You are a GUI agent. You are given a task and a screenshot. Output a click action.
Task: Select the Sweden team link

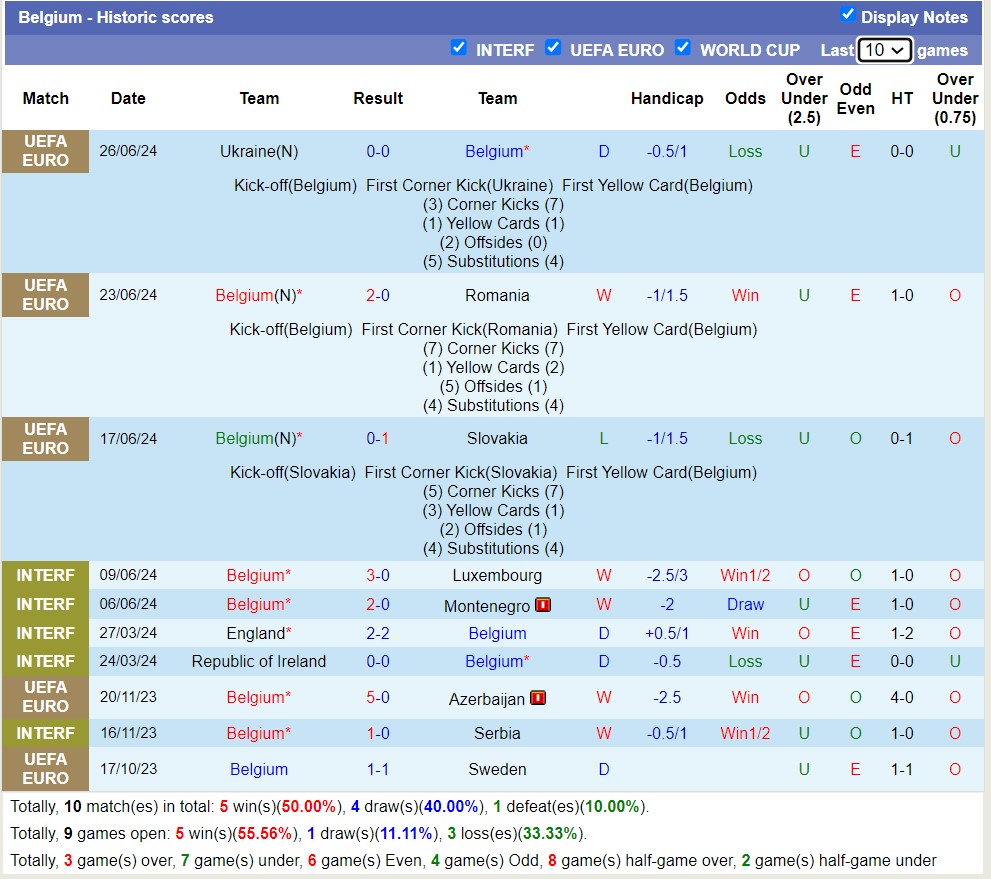point(497,770)
